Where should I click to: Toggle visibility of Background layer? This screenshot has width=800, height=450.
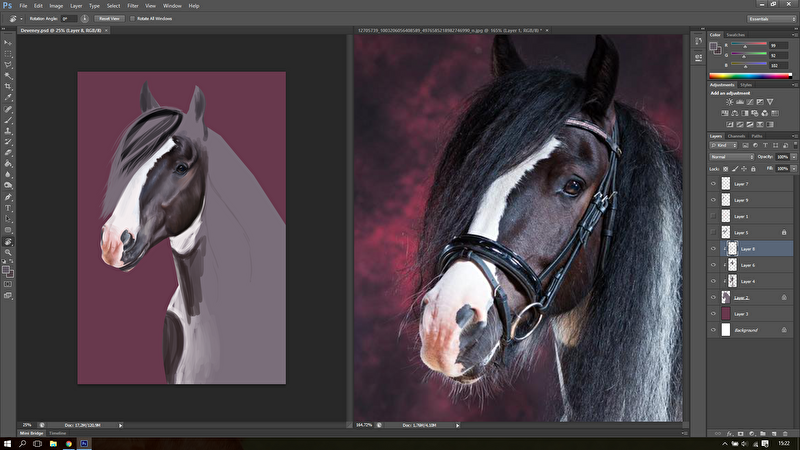(x=713, y=330)
